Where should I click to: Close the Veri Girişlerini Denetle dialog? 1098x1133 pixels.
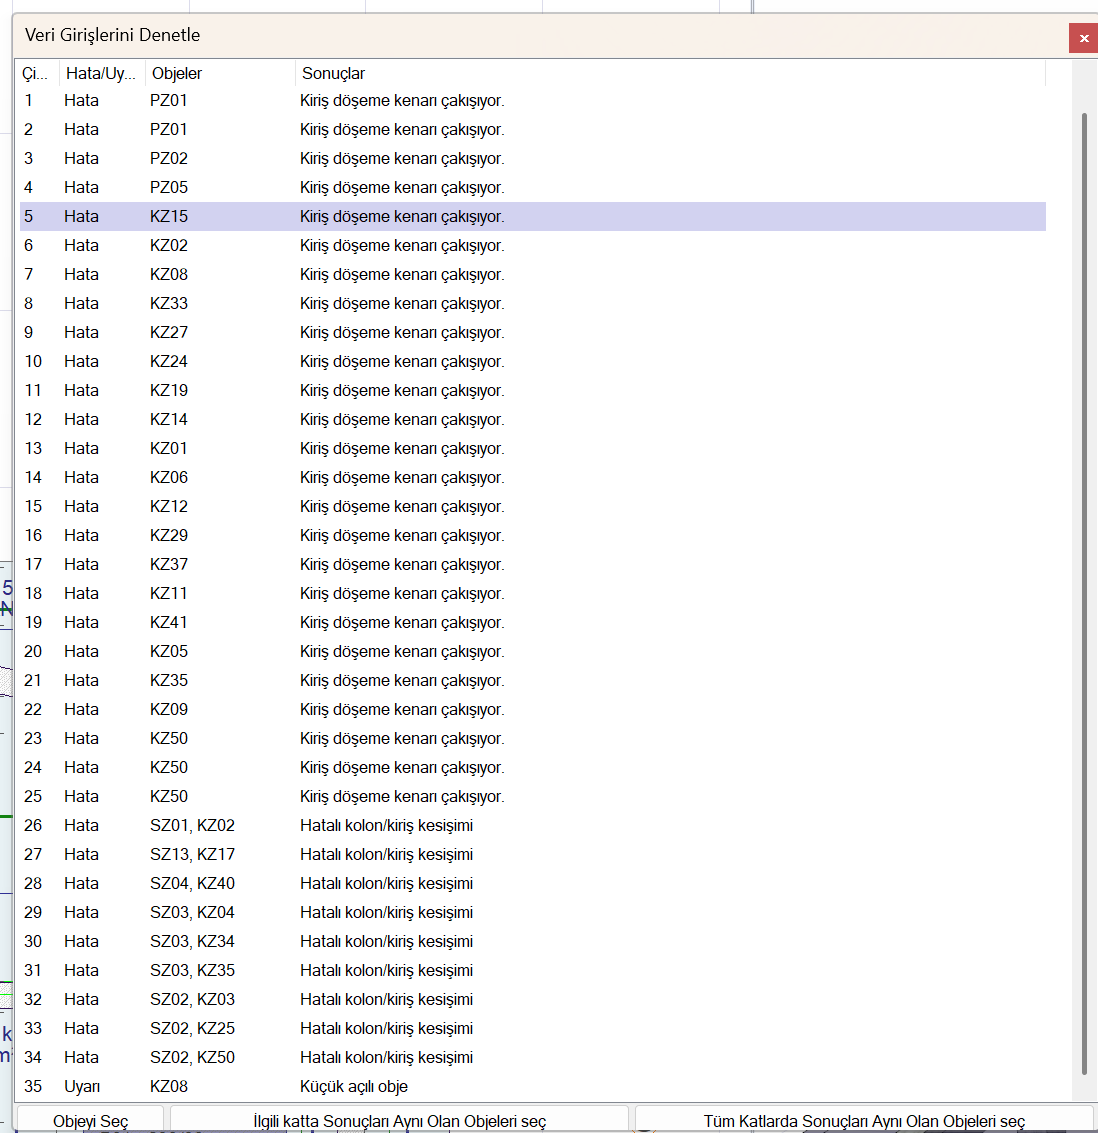pyautogui.click(x=1083, y=38)
